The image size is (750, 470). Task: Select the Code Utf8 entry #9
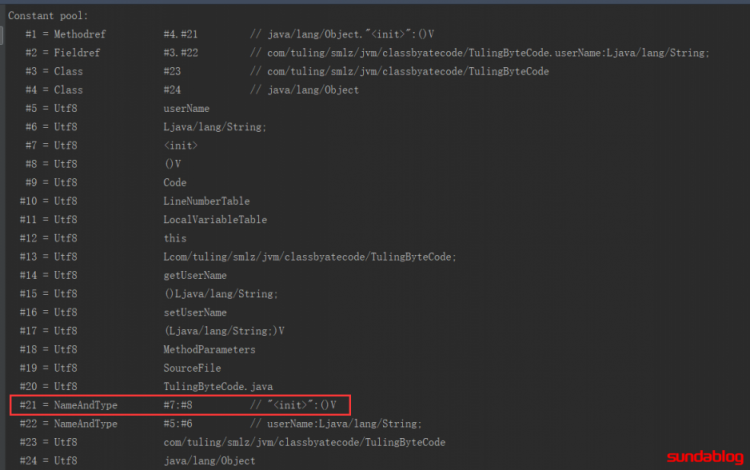coord(106,183)
